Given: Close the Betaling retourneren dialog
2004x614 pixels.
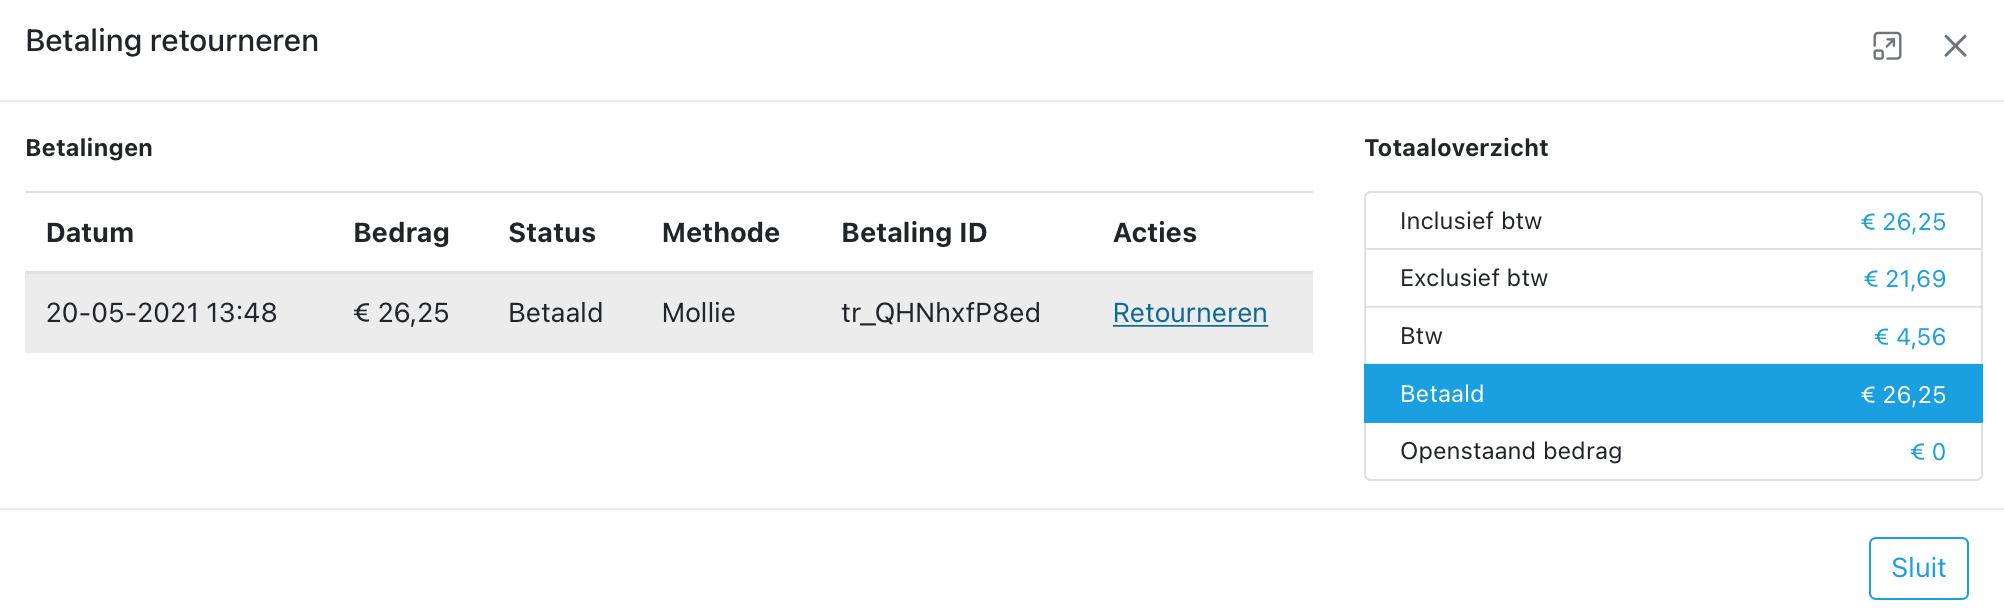Looking at the screenshot, I should pos(1955,46).
